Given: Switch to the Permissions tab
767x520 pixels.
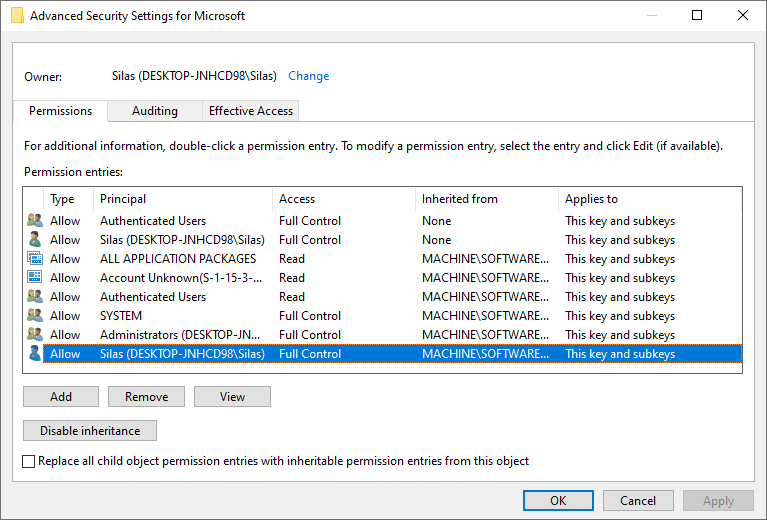Looking at the screenshot, I should click(60, 111).
